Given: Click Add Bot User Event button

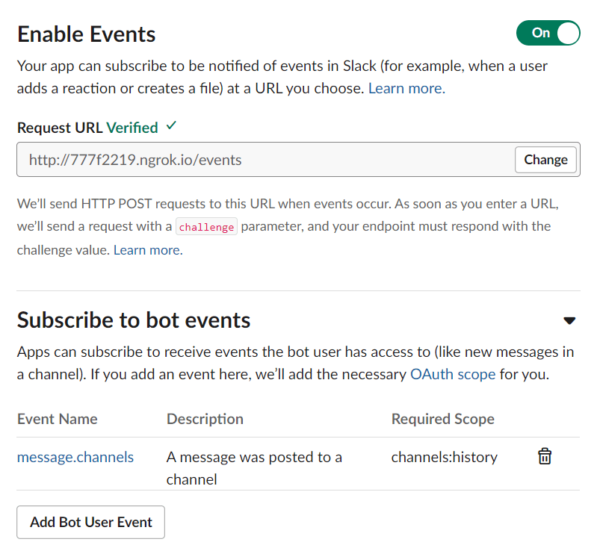Looking at the screenshot, I should [91, 522].
